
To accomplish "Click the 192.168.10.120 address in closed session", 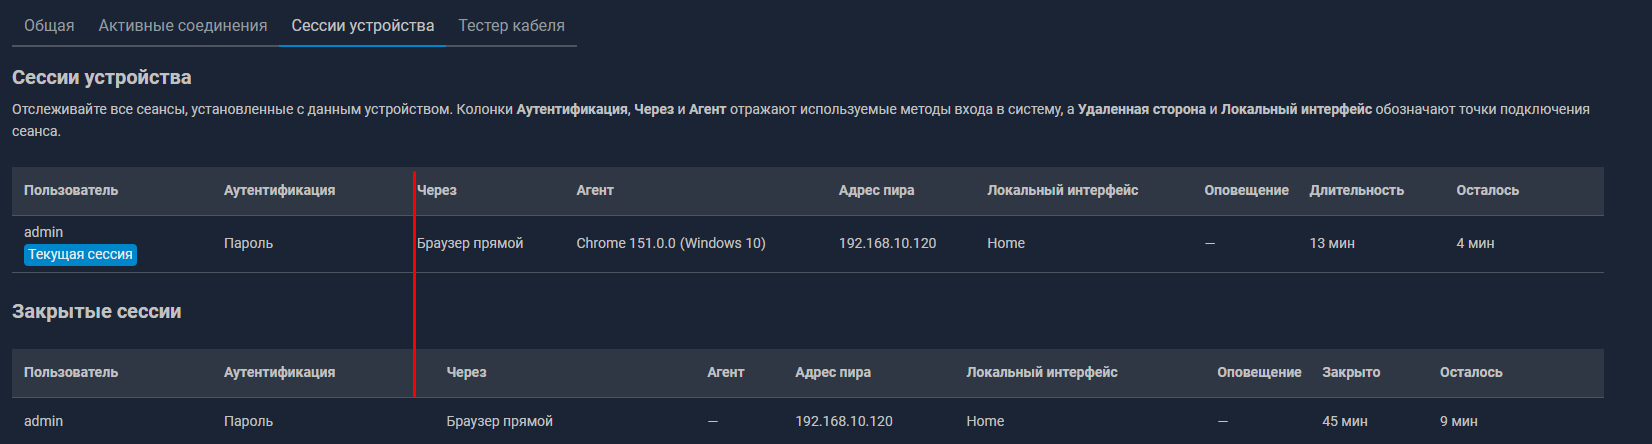I will [x=844, y=421].
